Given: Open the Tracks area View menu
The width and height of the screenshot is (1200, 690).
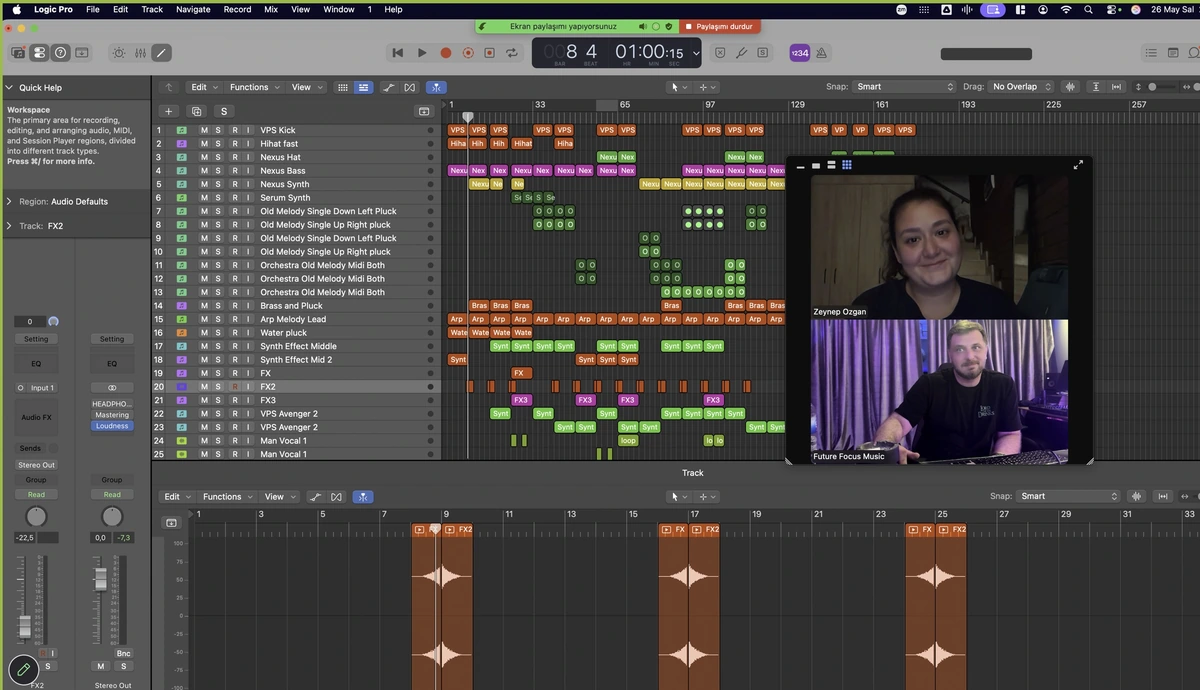Looking at the screenshot, I should (305, 87).
